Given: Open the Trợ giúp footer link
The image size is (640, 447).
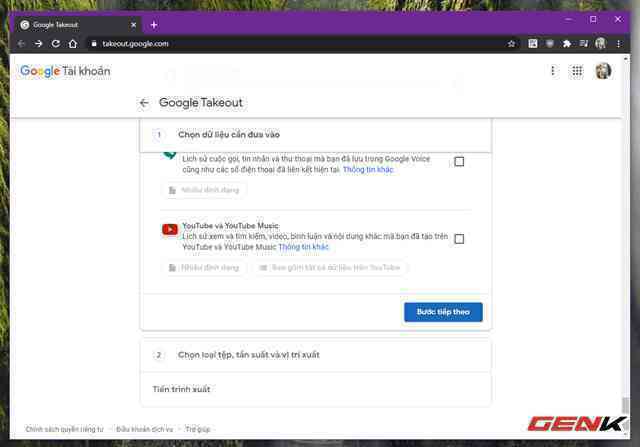Looking at the screenshot, I should 198,429.
